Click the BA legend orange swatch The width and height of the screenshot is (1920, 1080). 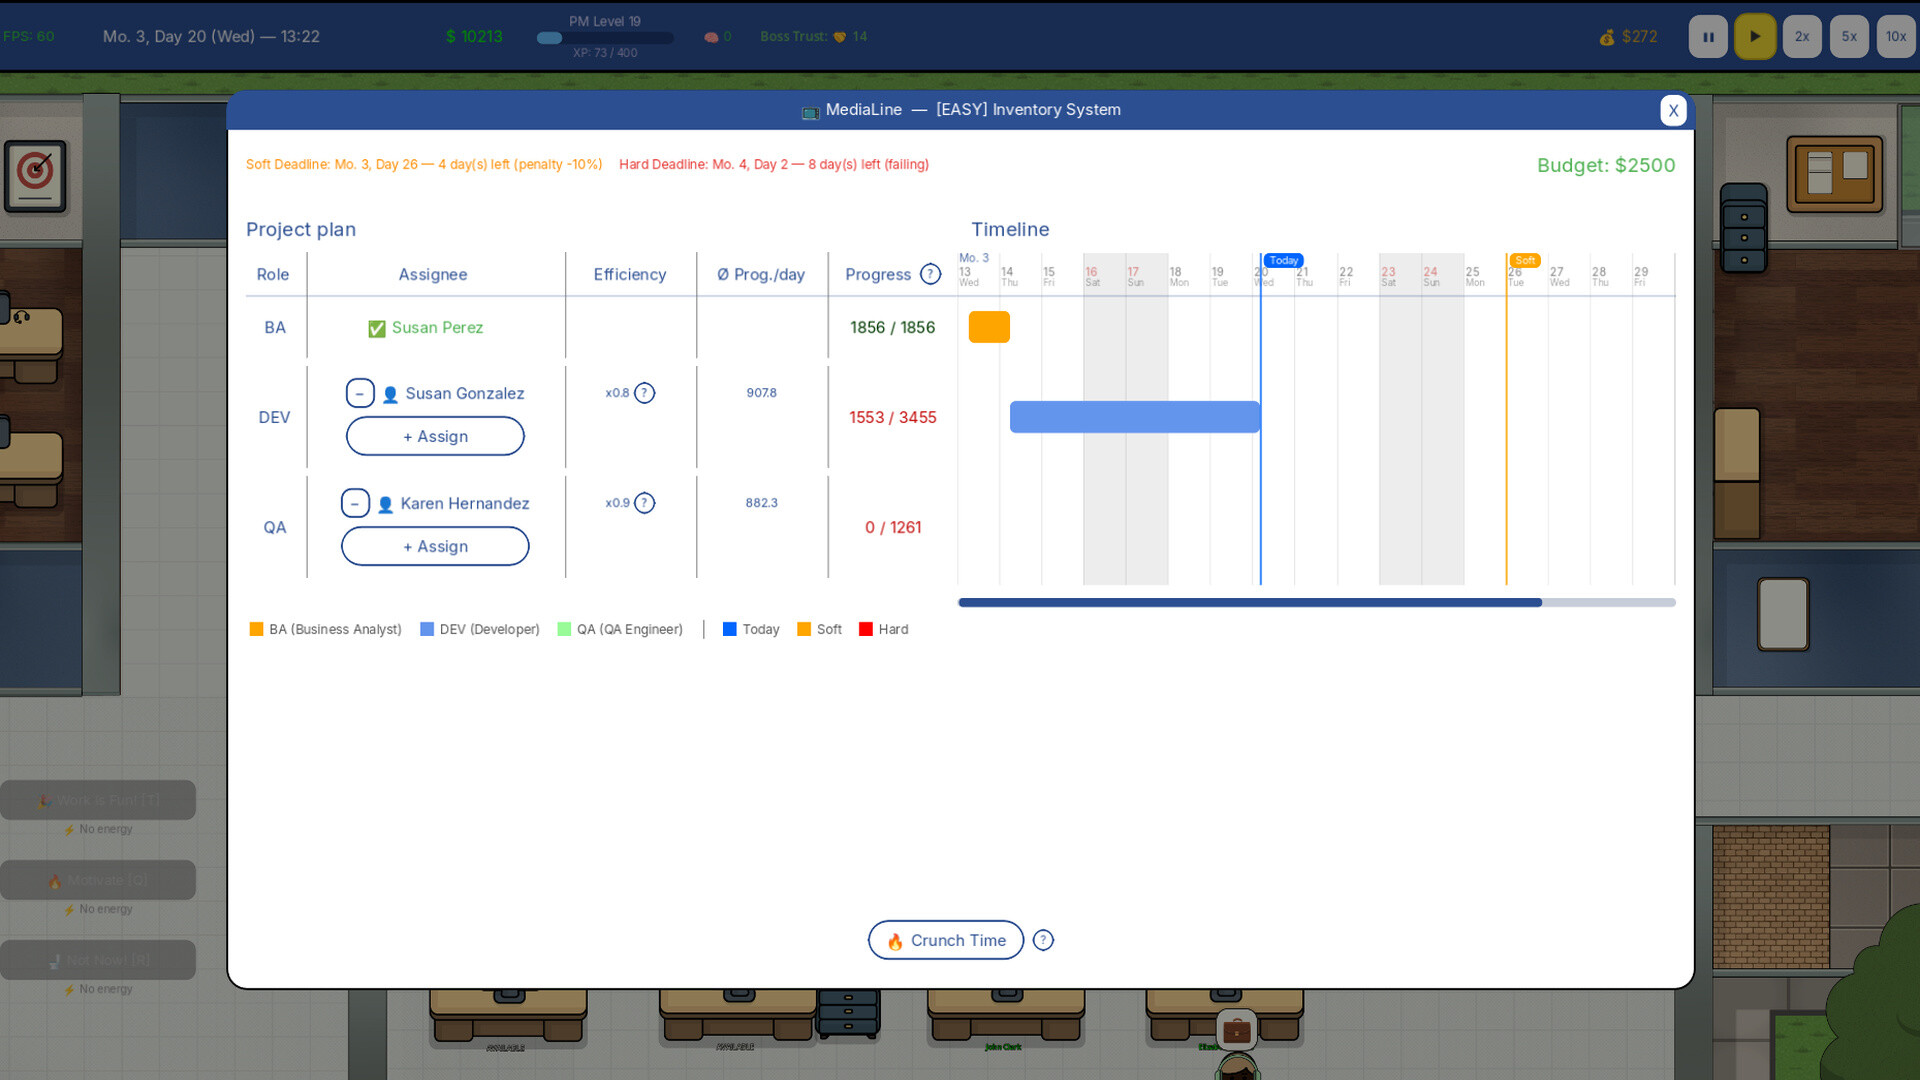click(256, 629)
